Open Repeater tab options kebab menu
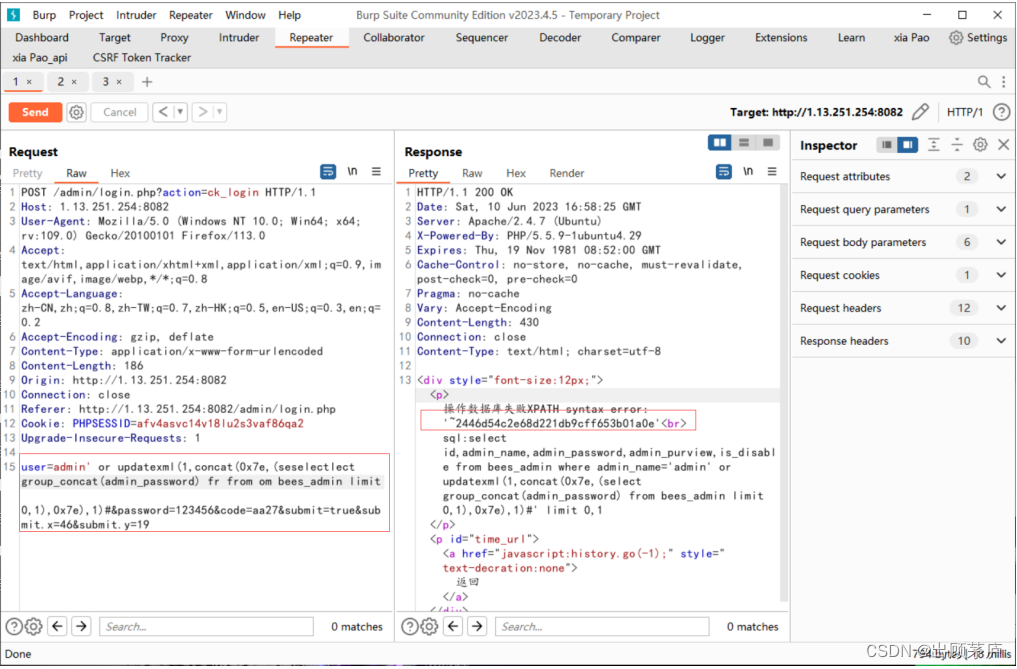 (1003, 82)
